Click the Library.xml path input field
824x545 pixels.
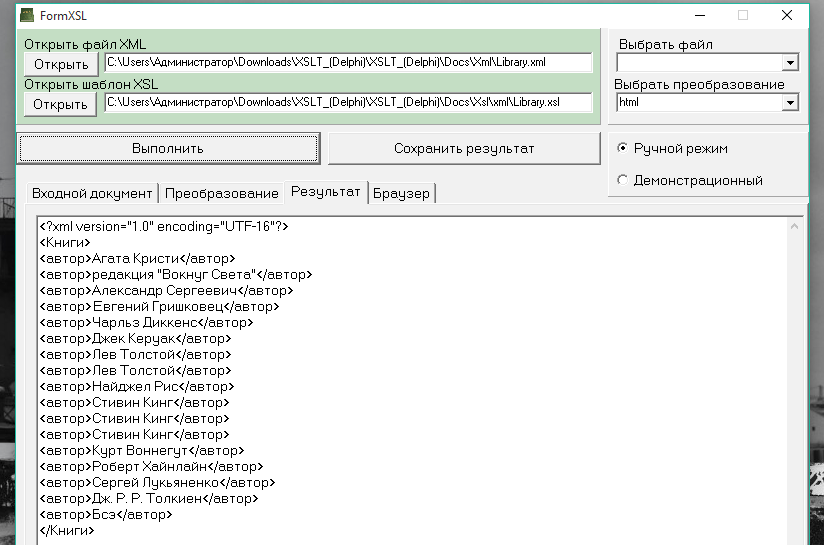[348, 63]
